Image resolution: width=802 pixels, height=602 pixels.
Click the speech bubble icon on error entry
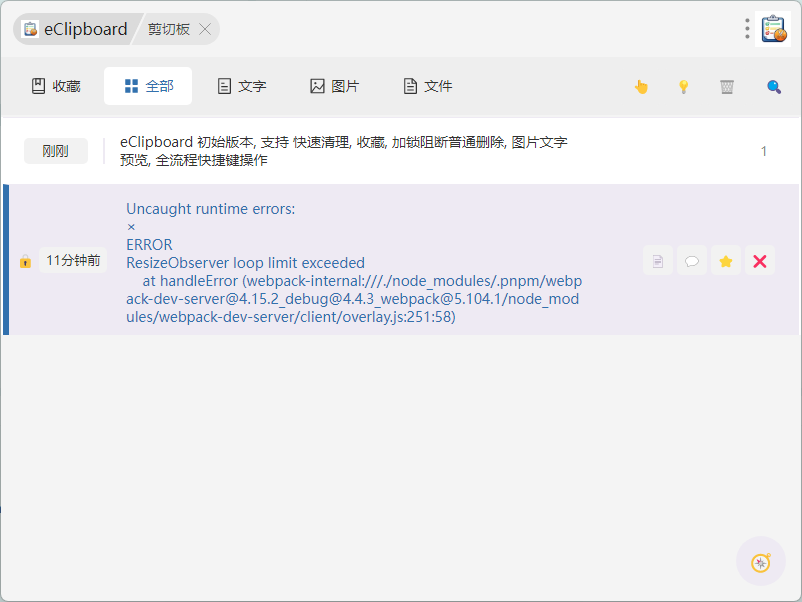click(691, 261)
